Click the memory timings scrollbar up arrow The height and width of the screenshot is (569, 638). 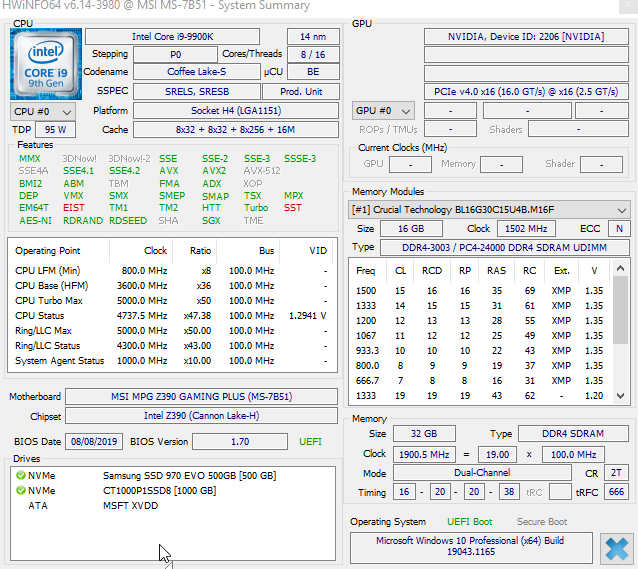click(x=620, y=268)
